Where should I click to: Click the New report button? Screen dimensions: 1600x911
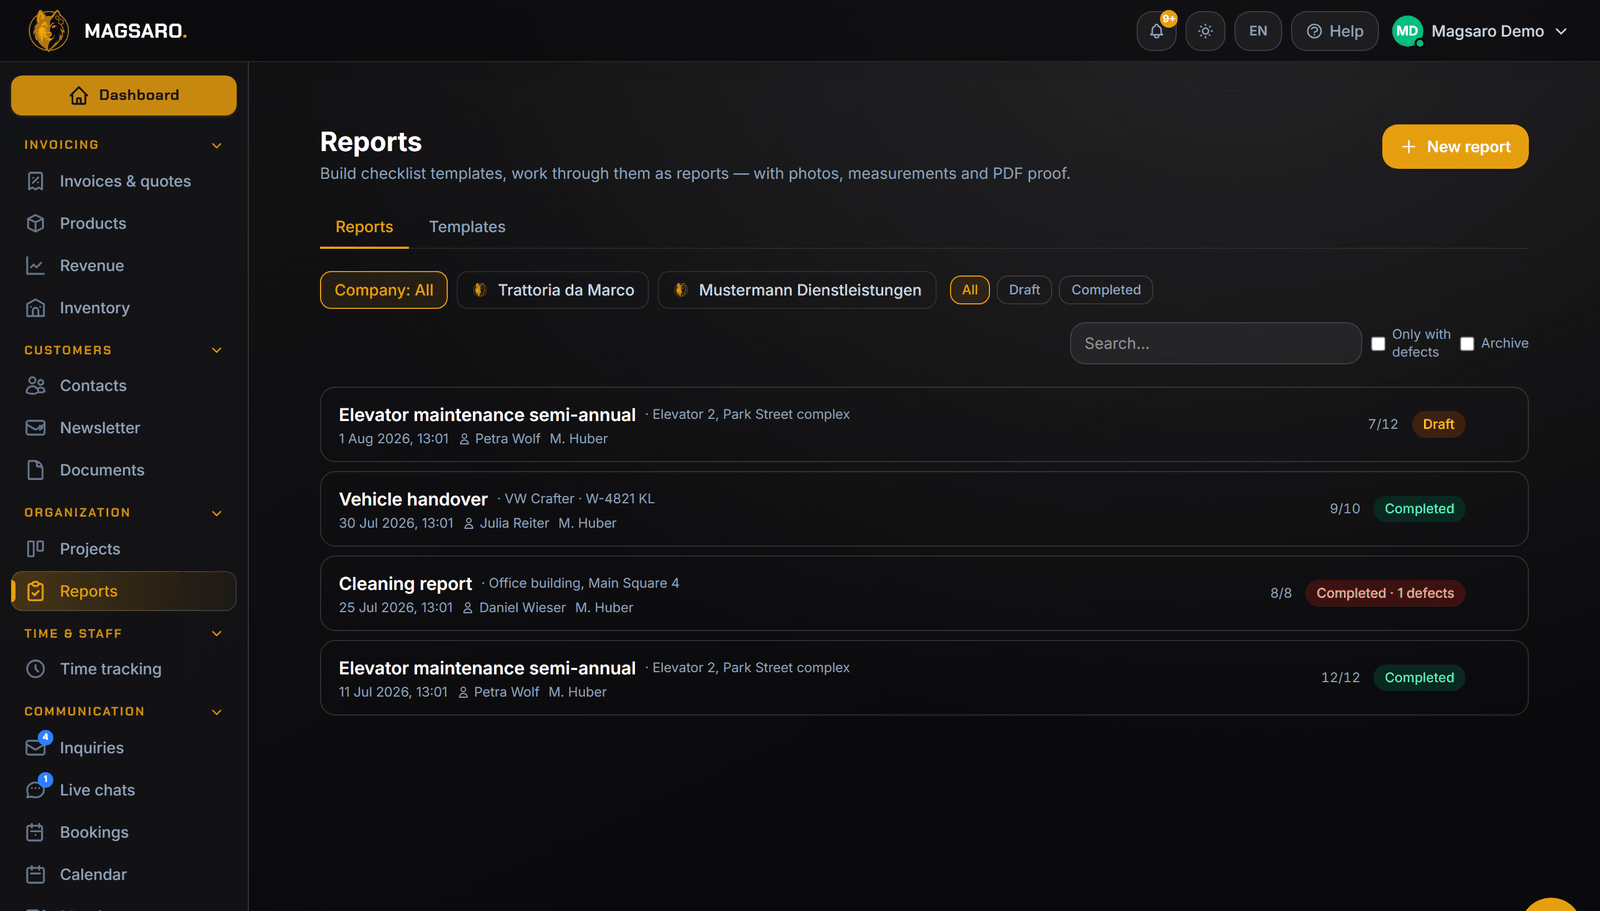tap(1455, 147)
